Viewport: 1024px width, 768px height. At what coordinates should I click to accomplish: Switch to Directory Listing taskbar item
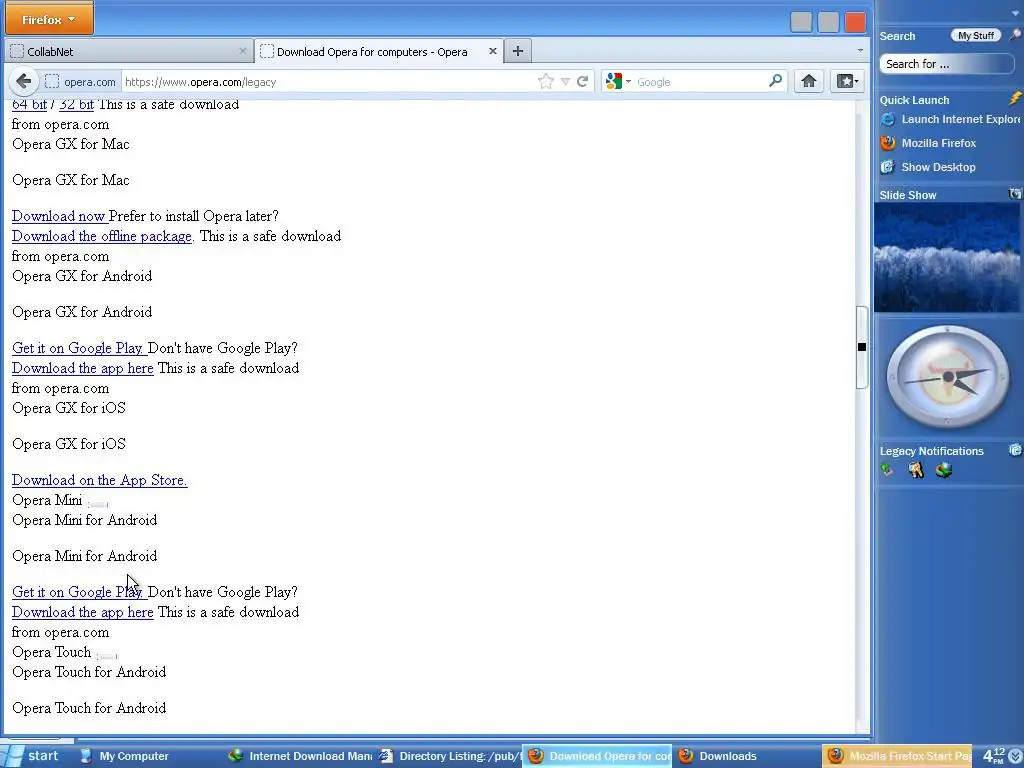pyautogui.click(x=450, y=756)
